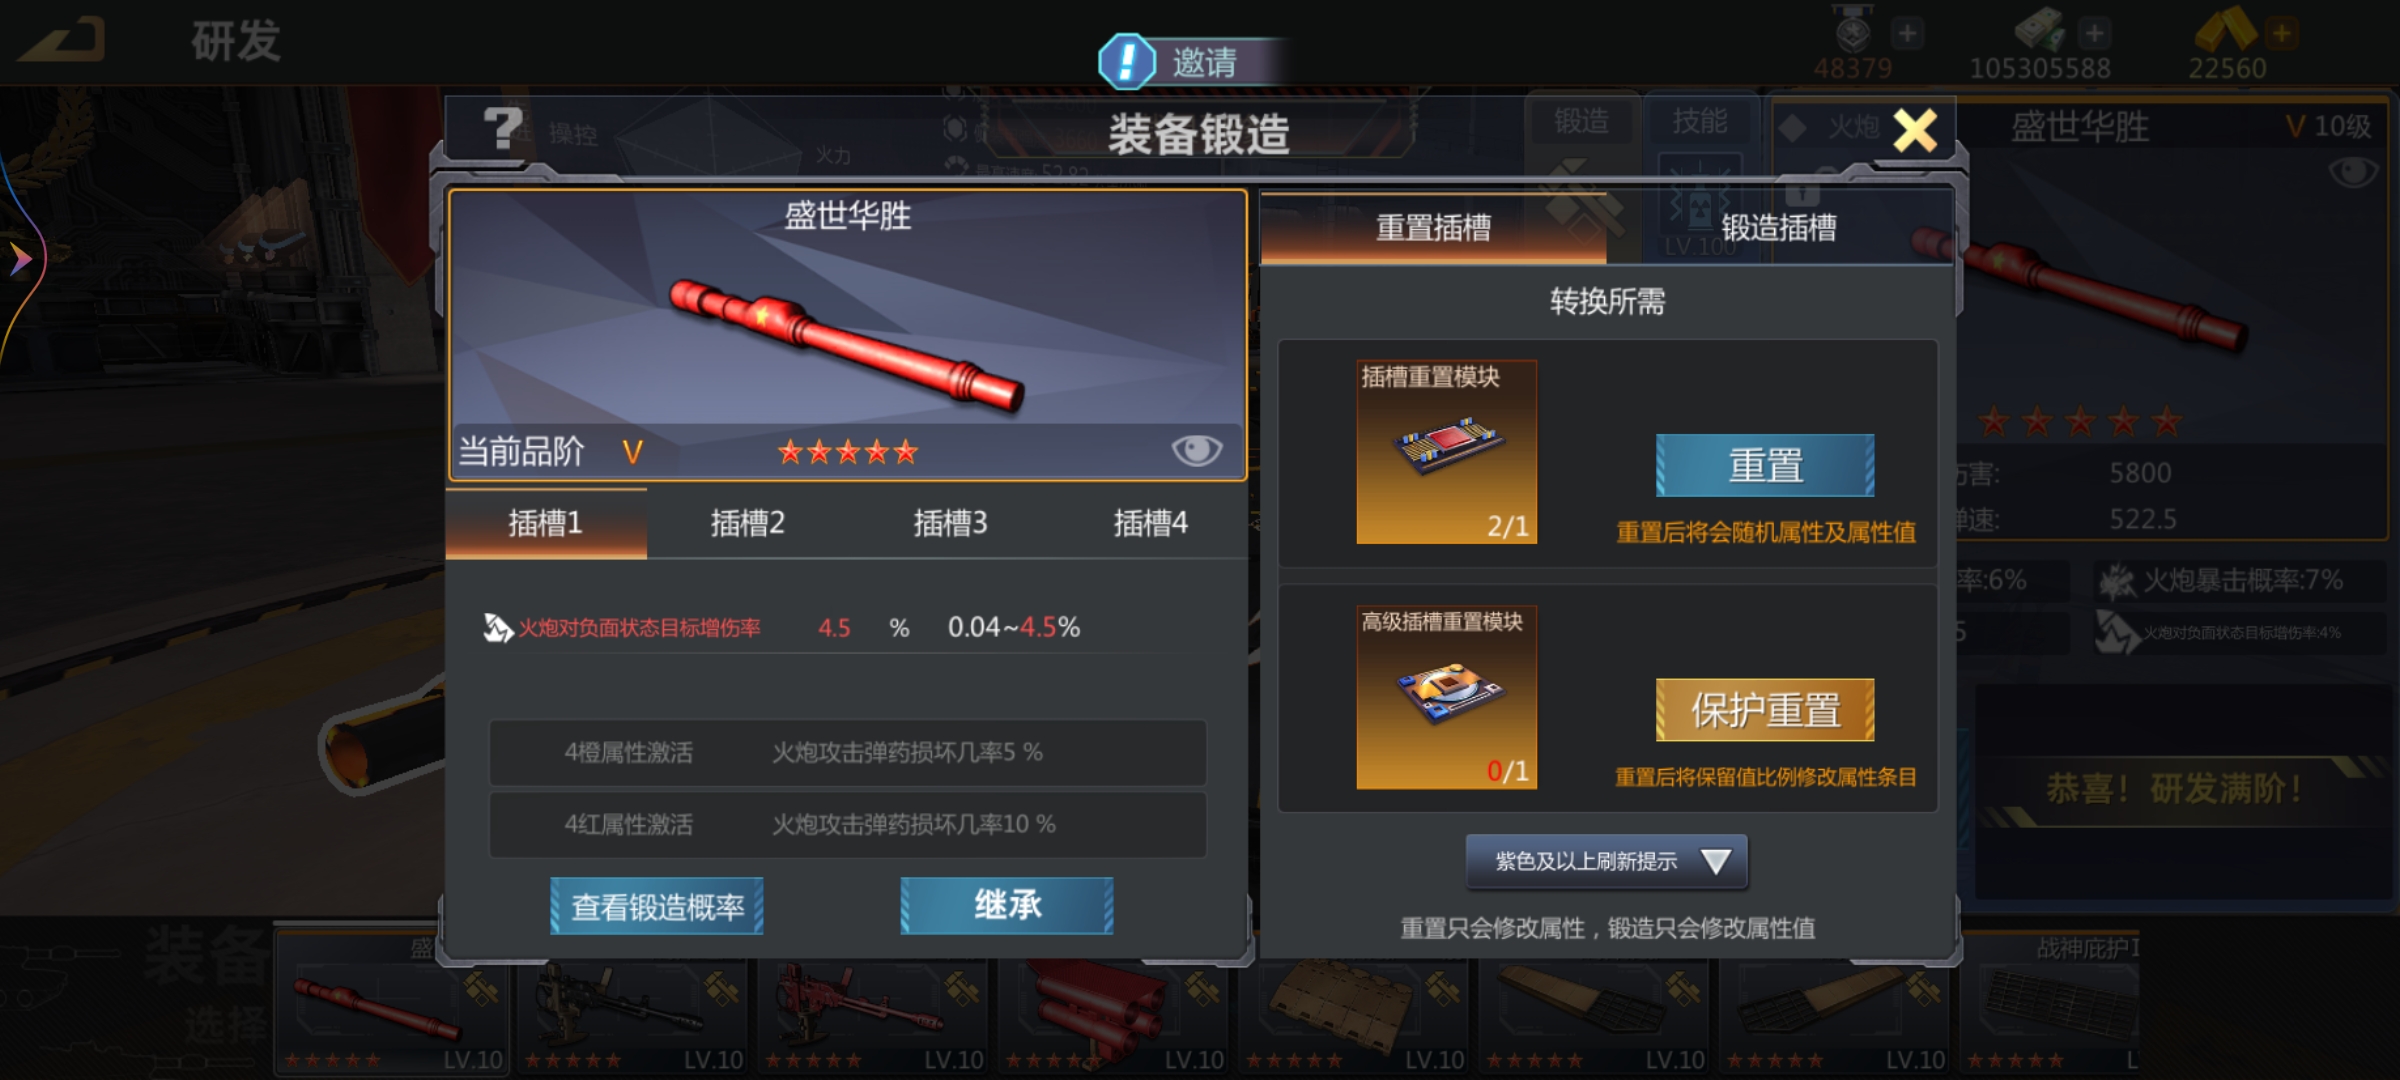Select the 插槽4 tab
Screen dimensions: 2400x1080
click(1150, 523)
